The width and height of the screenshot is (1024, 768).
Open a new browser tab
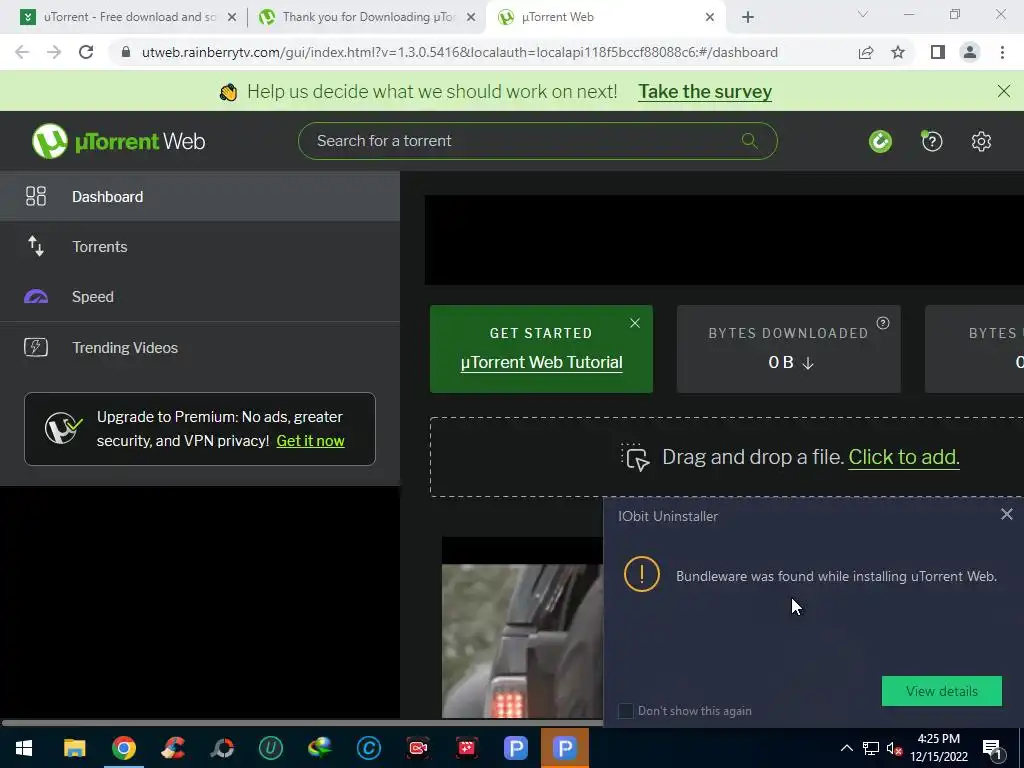[748, 18]
